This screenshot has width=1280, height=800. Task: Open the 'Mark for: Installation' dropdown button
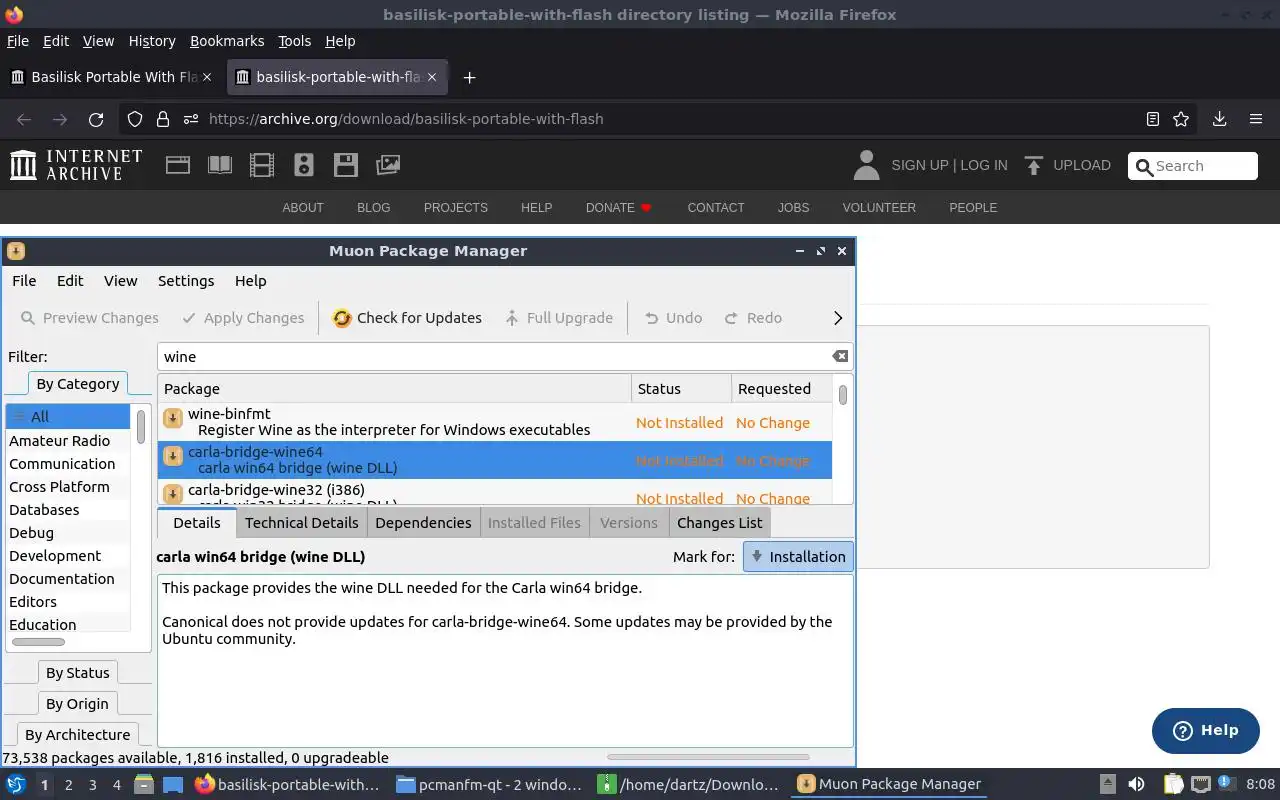pos(798,557)
